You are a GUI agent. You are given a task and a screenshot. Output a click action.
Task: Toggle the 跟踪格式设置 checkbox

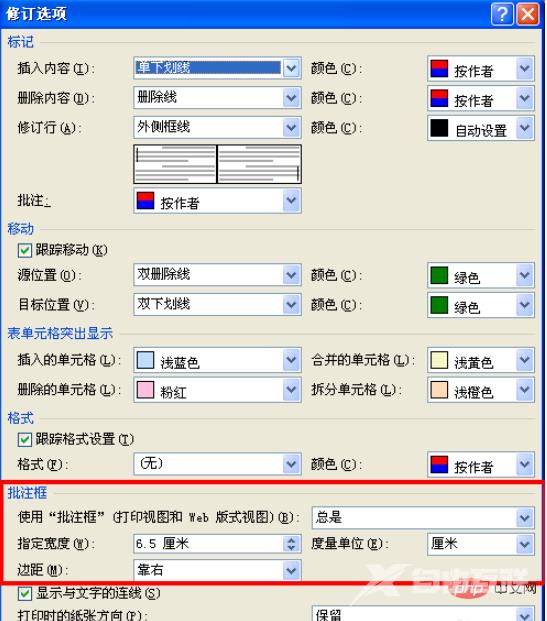(25, 439)
